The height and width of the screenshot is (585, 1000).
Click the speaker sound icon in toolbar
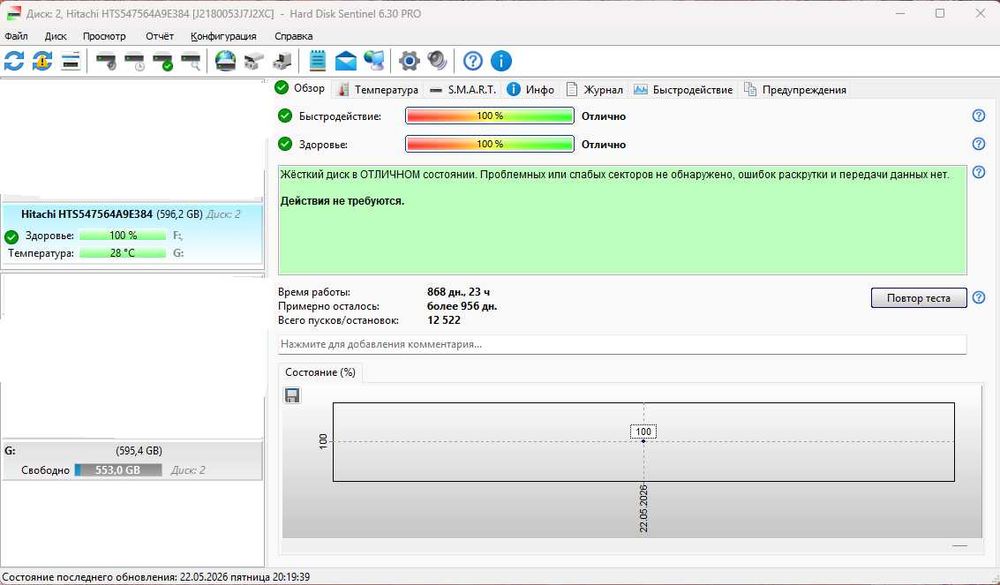pos(438,61)
